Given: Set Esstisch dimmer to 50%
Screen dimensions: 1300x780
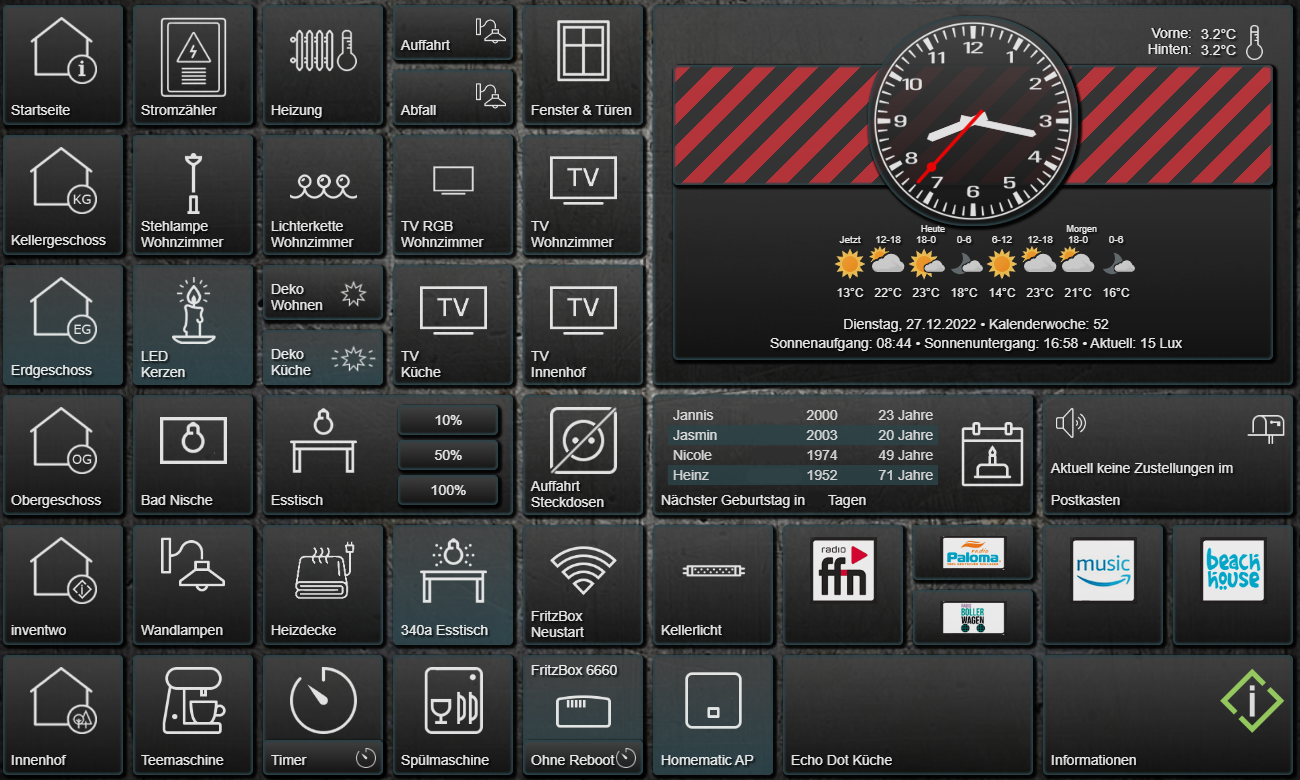Looking at the screenshot, I should [x=448, y=455].
